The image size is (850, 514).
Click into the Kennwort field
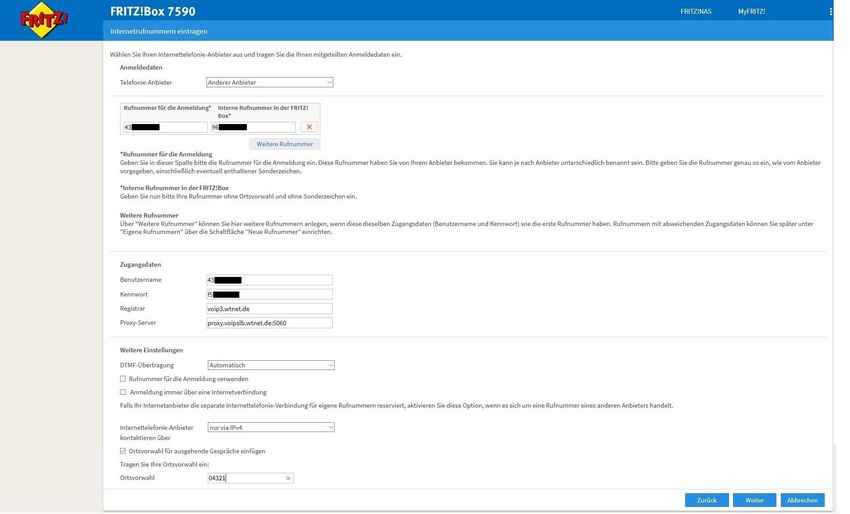coord(269,294)
